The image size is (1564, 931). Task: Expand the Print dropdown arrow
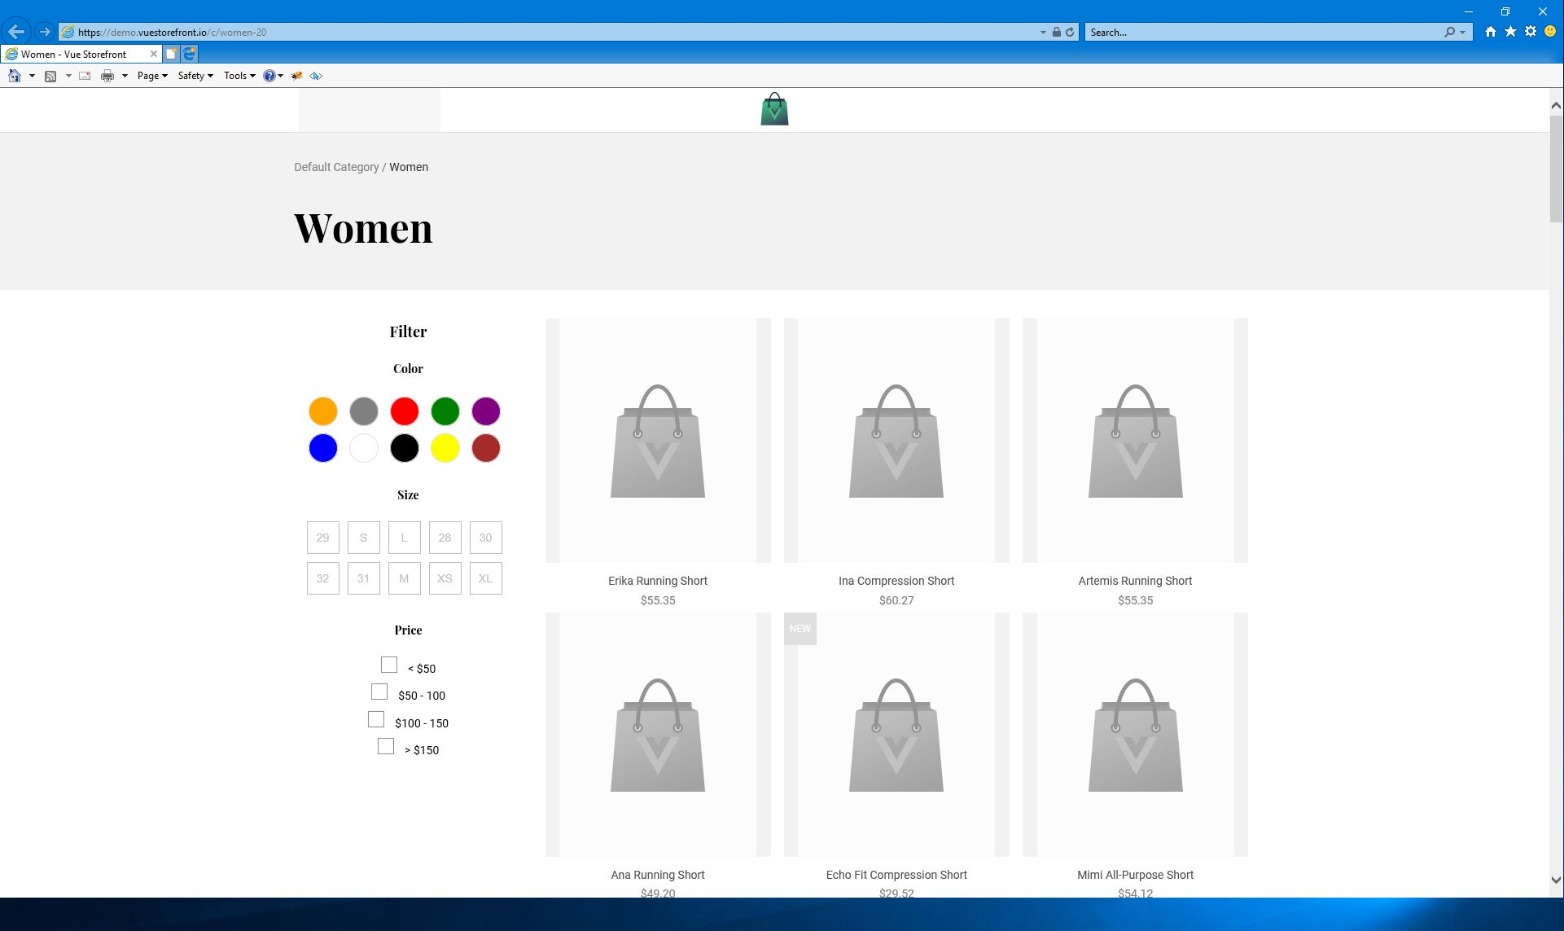coord(125,76)
